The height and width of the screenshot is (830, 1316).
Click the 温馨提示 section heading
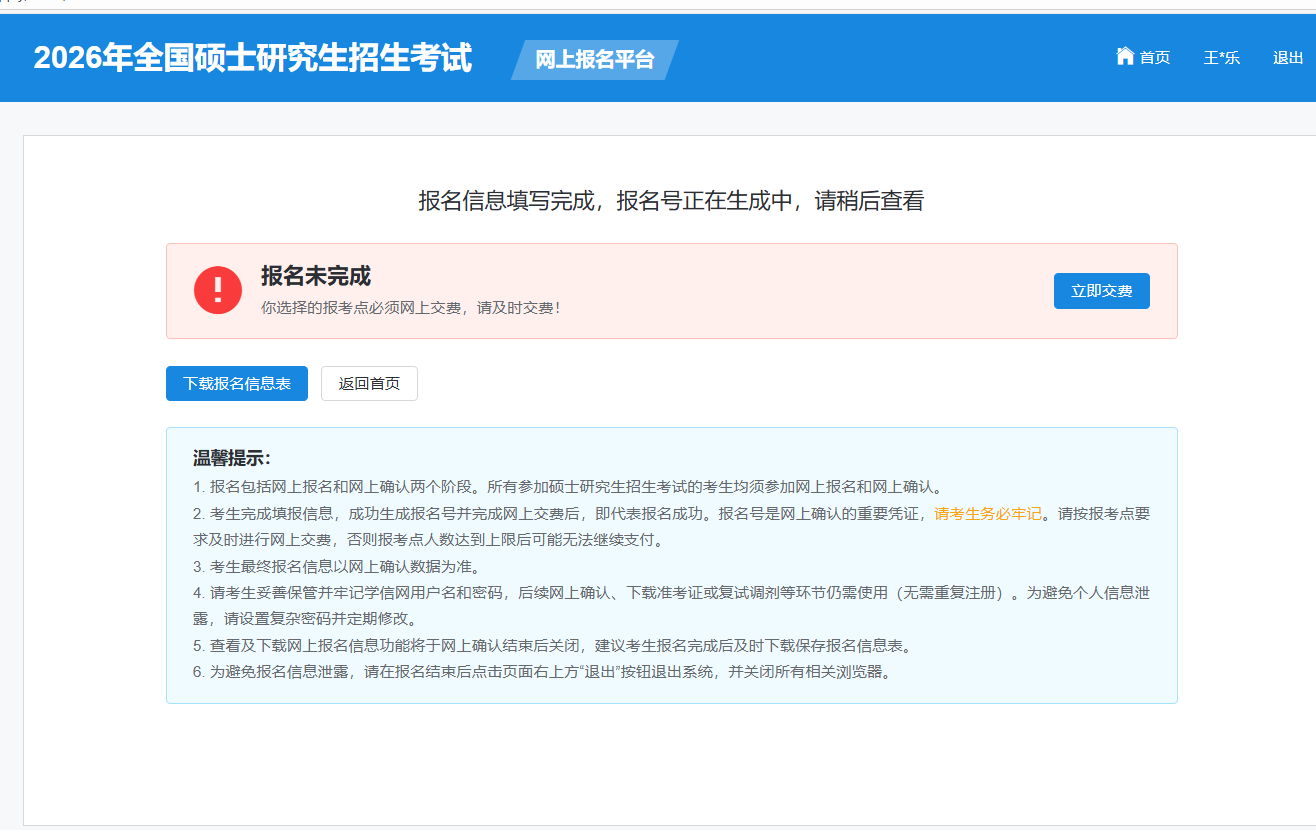tap(232, 459)
